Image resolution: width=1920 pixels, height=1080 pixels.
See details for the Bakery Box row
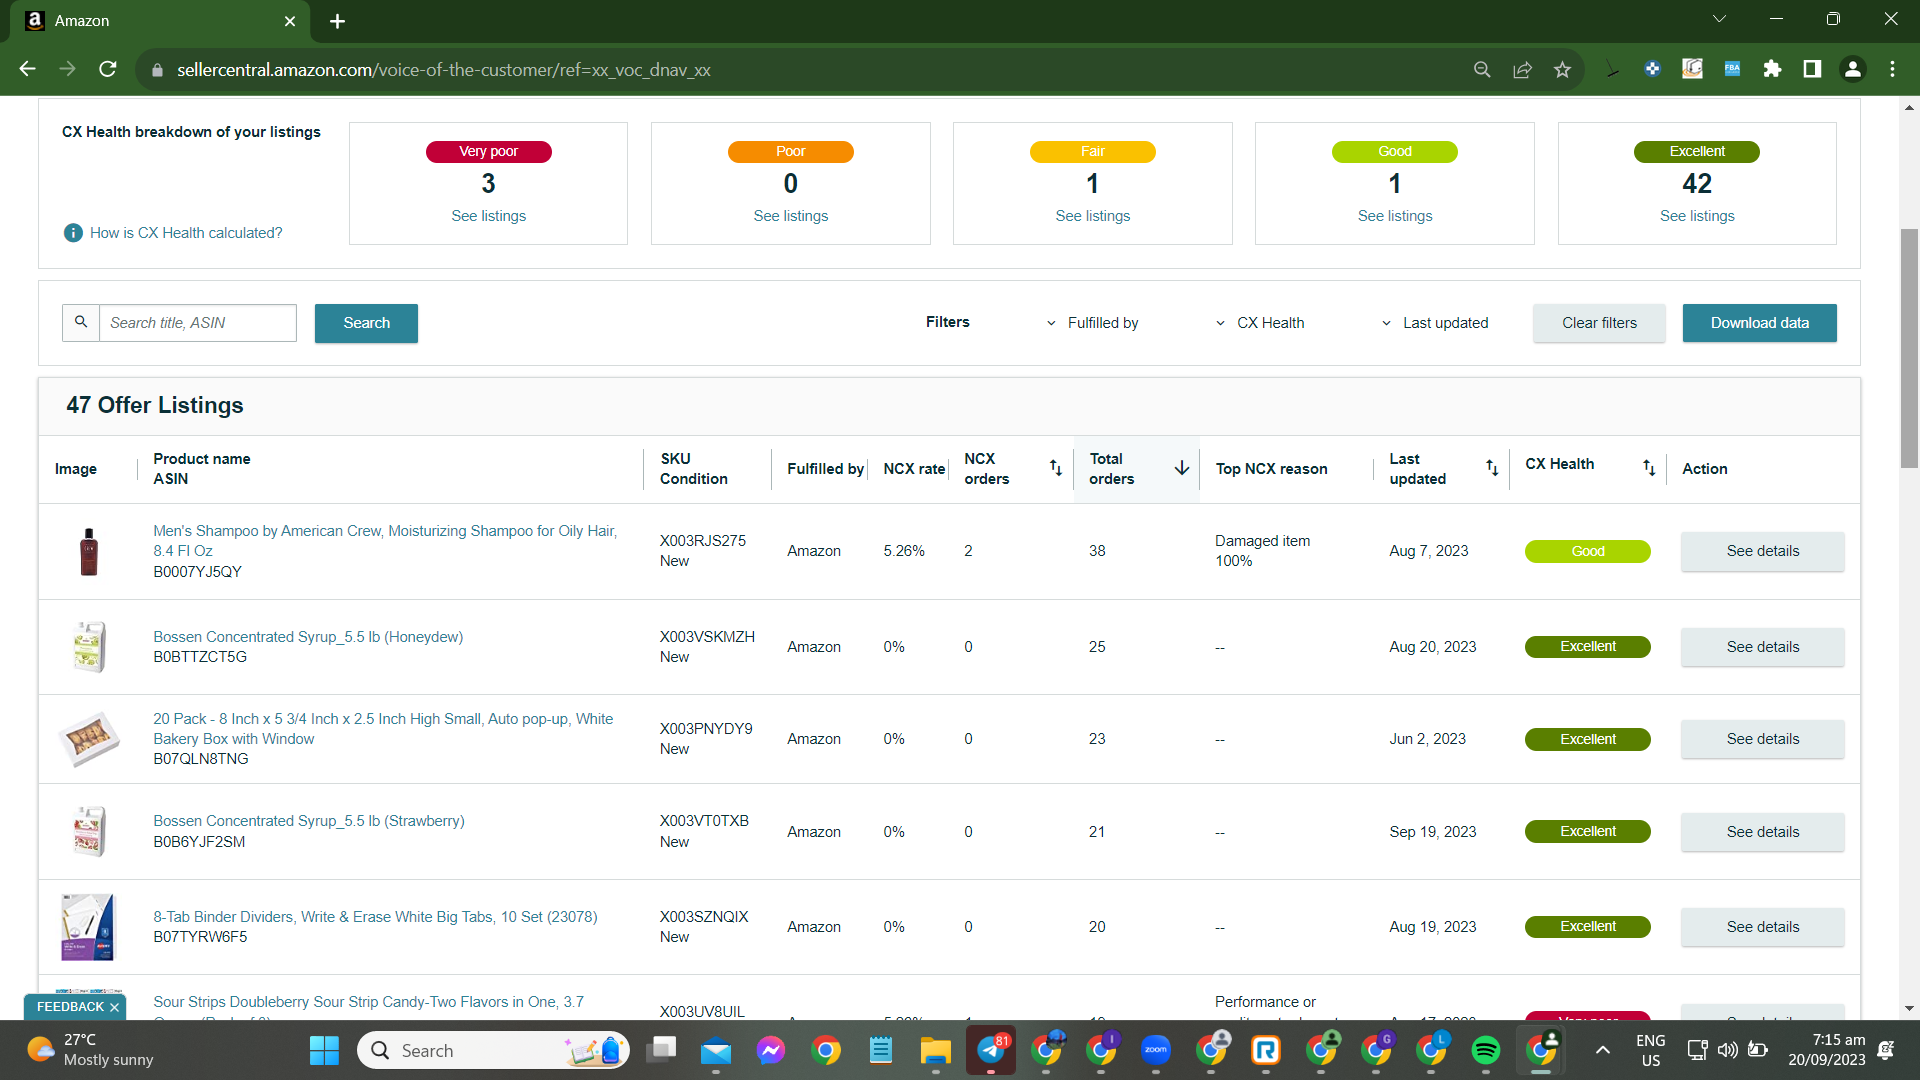[1762, 739]
